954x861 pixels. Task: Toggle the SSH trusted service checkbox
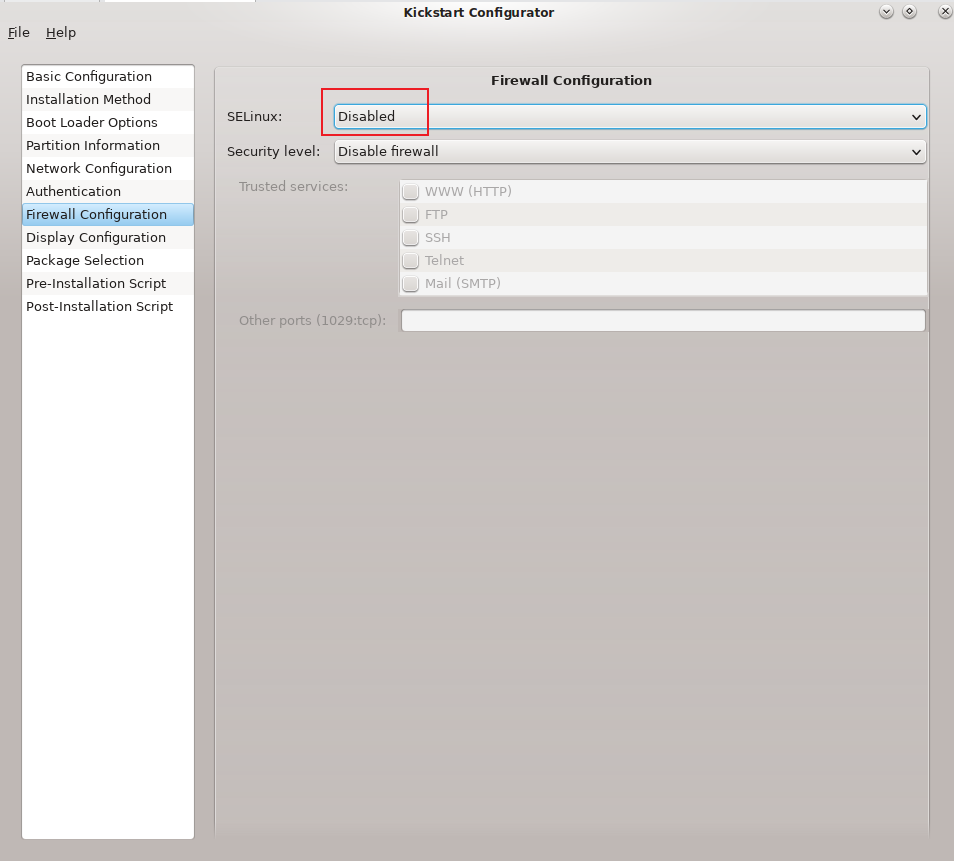pyautogui.click(x=411, y=237)
